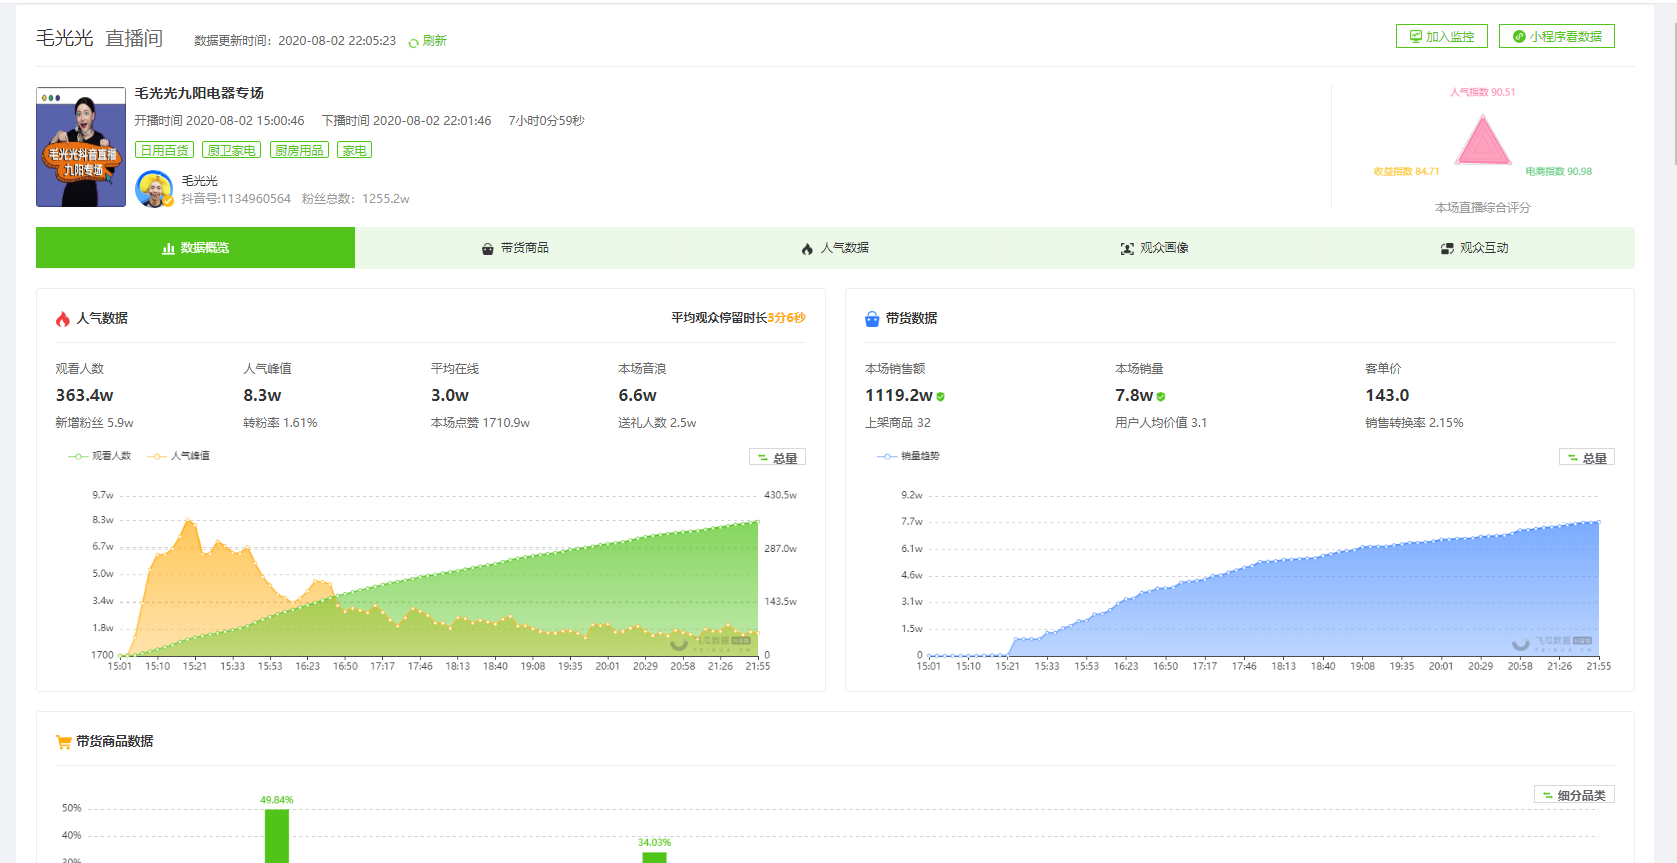Click the 收益指数 84.71 label
Image resolution: width=1677 pixels, height=863 pixels.
coord(1406,172)
